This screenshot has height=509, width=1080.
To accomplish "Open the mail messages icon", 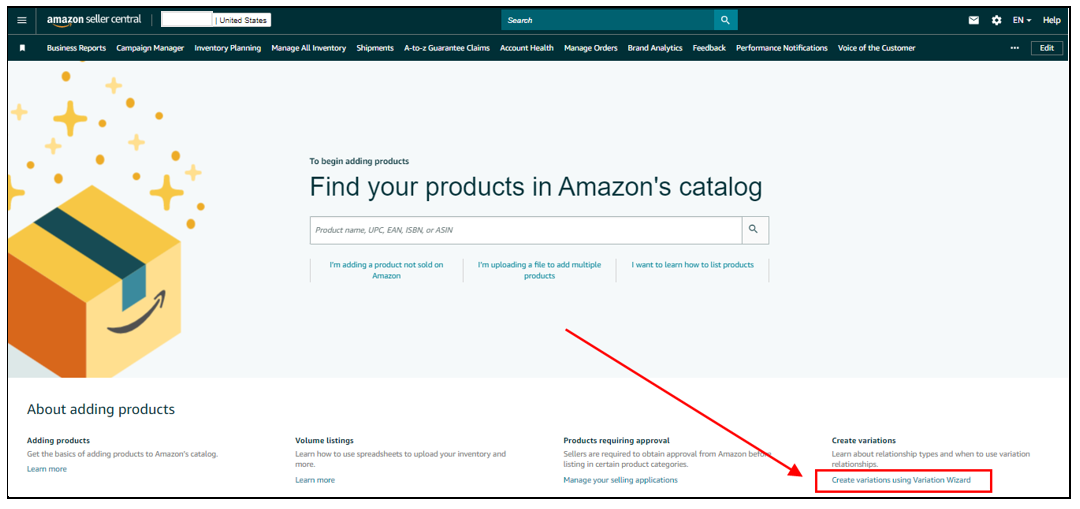I will click(974, 20).
